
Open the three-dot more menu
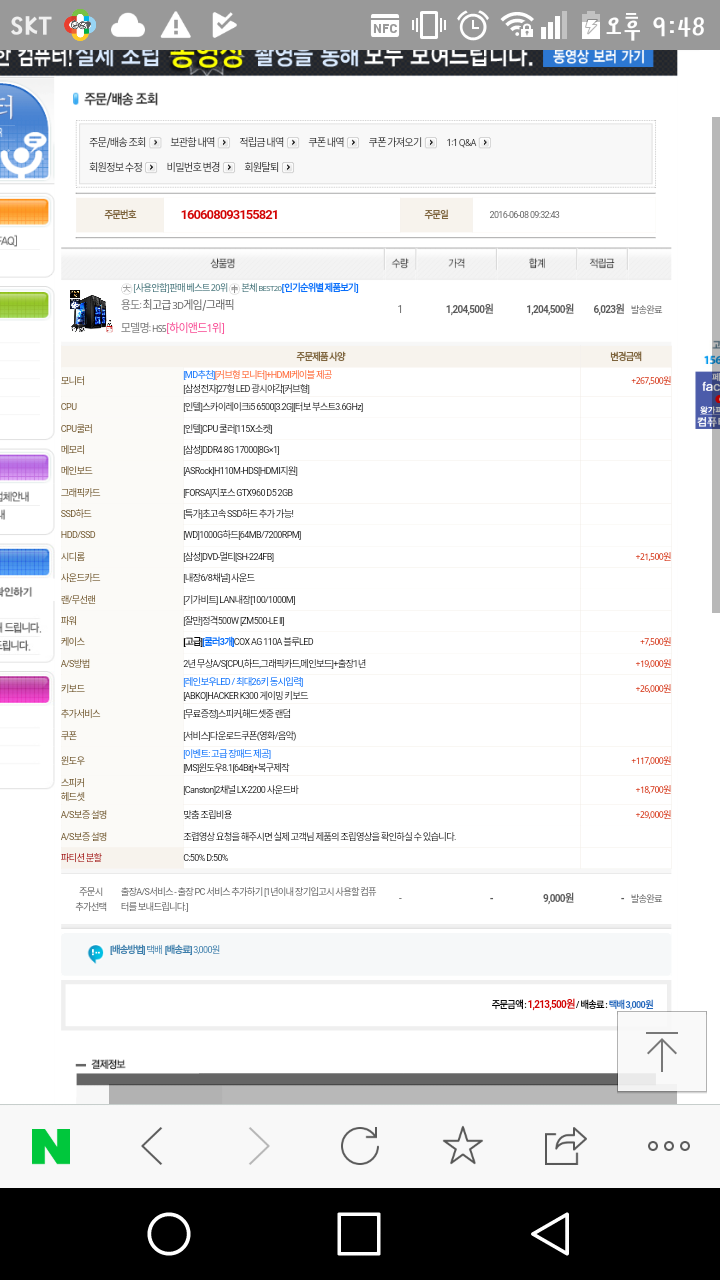(x=668, y=1146)
